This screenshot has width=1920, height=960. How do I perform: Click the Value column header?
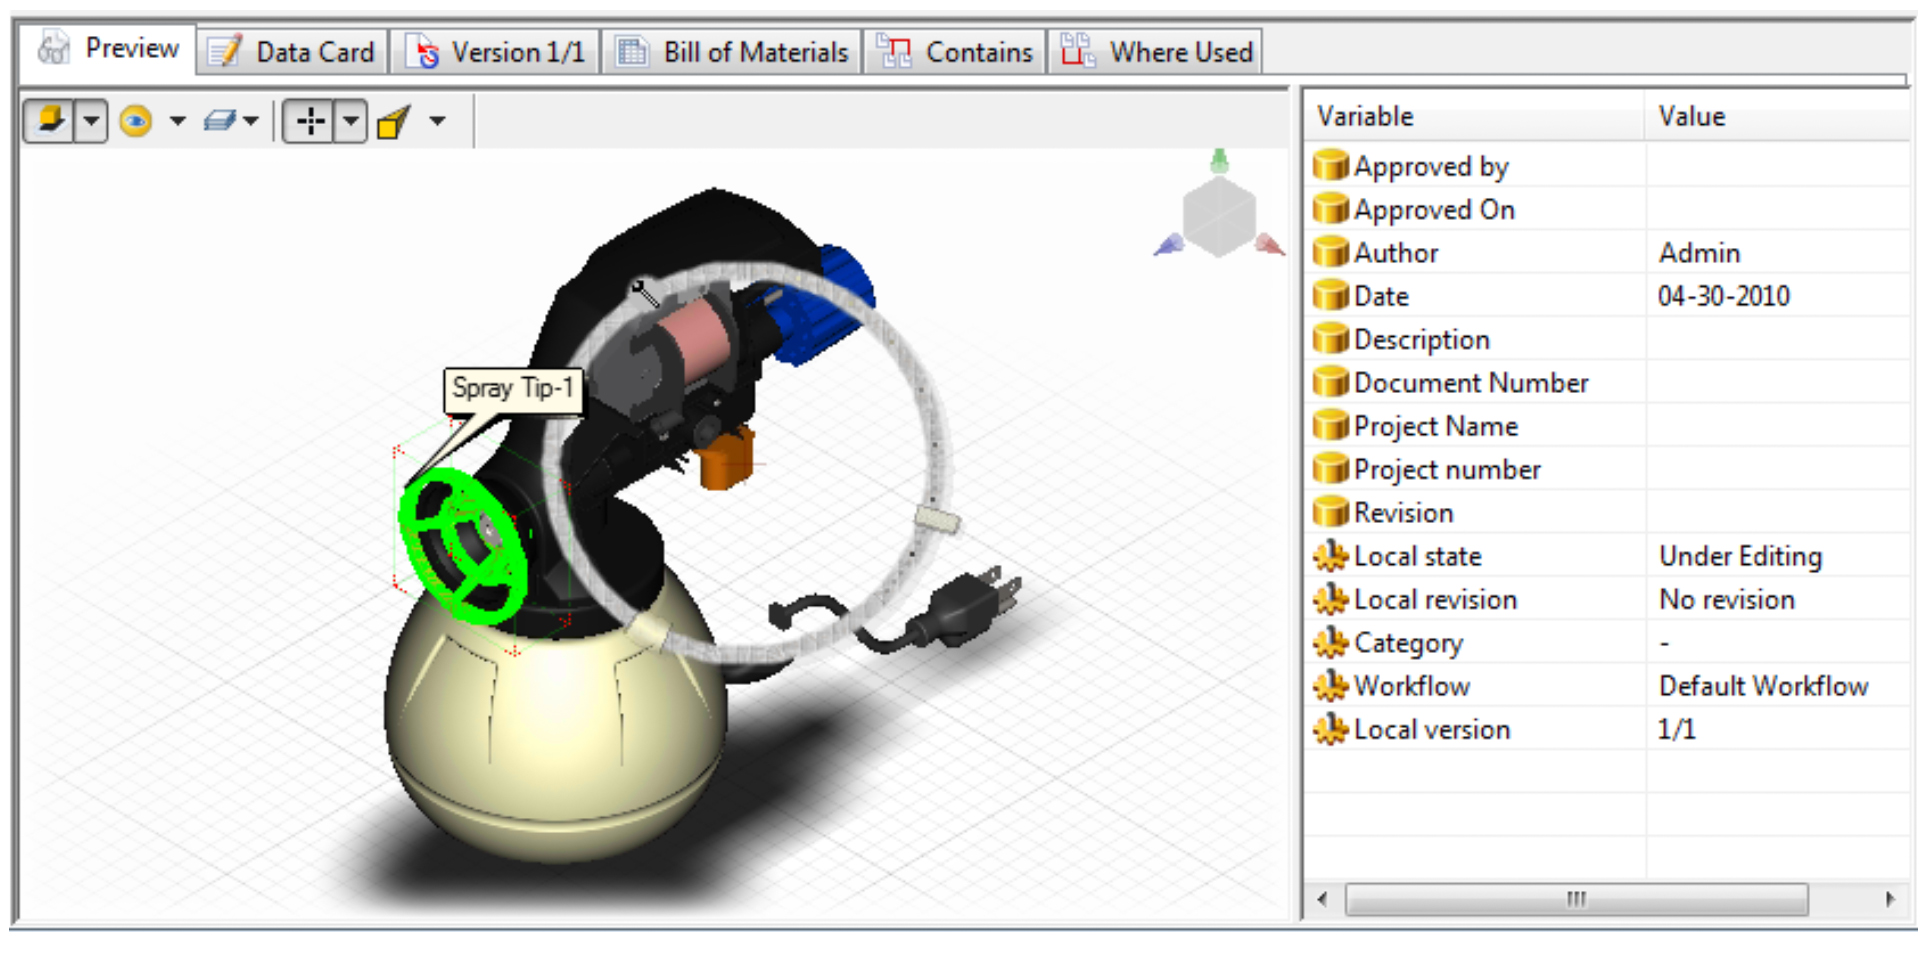pyautogui.click(x=1691, y=116)
